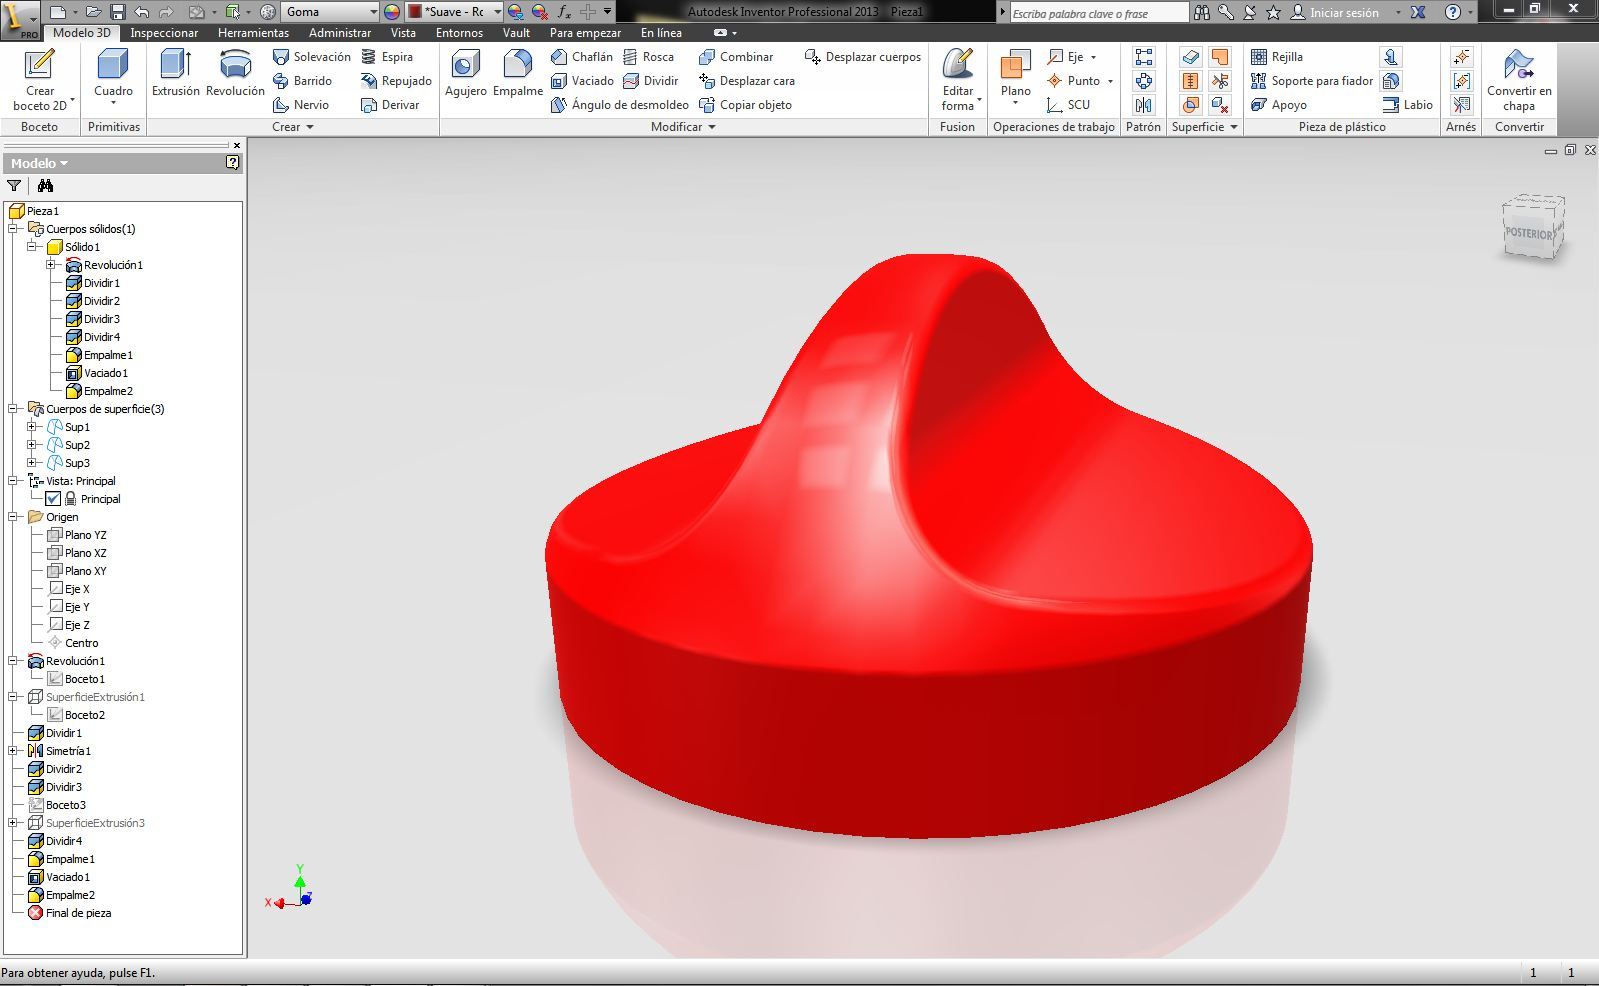
Task: Choose the Barrido sweep tool
Action: point(302,81)
